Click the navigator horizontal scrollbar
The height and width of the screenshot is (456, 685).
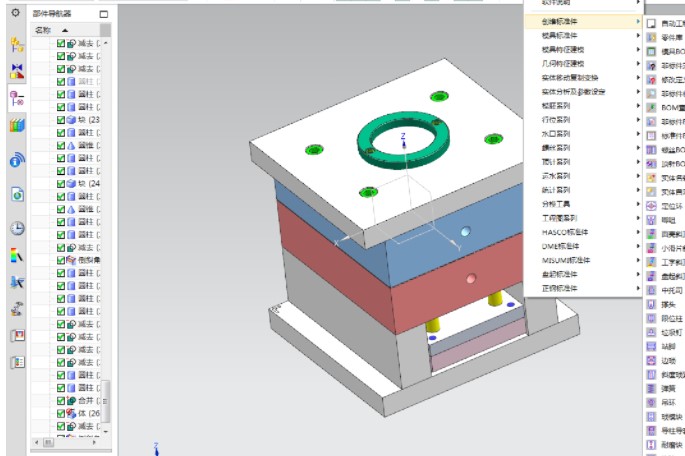[x=70, y=440]
